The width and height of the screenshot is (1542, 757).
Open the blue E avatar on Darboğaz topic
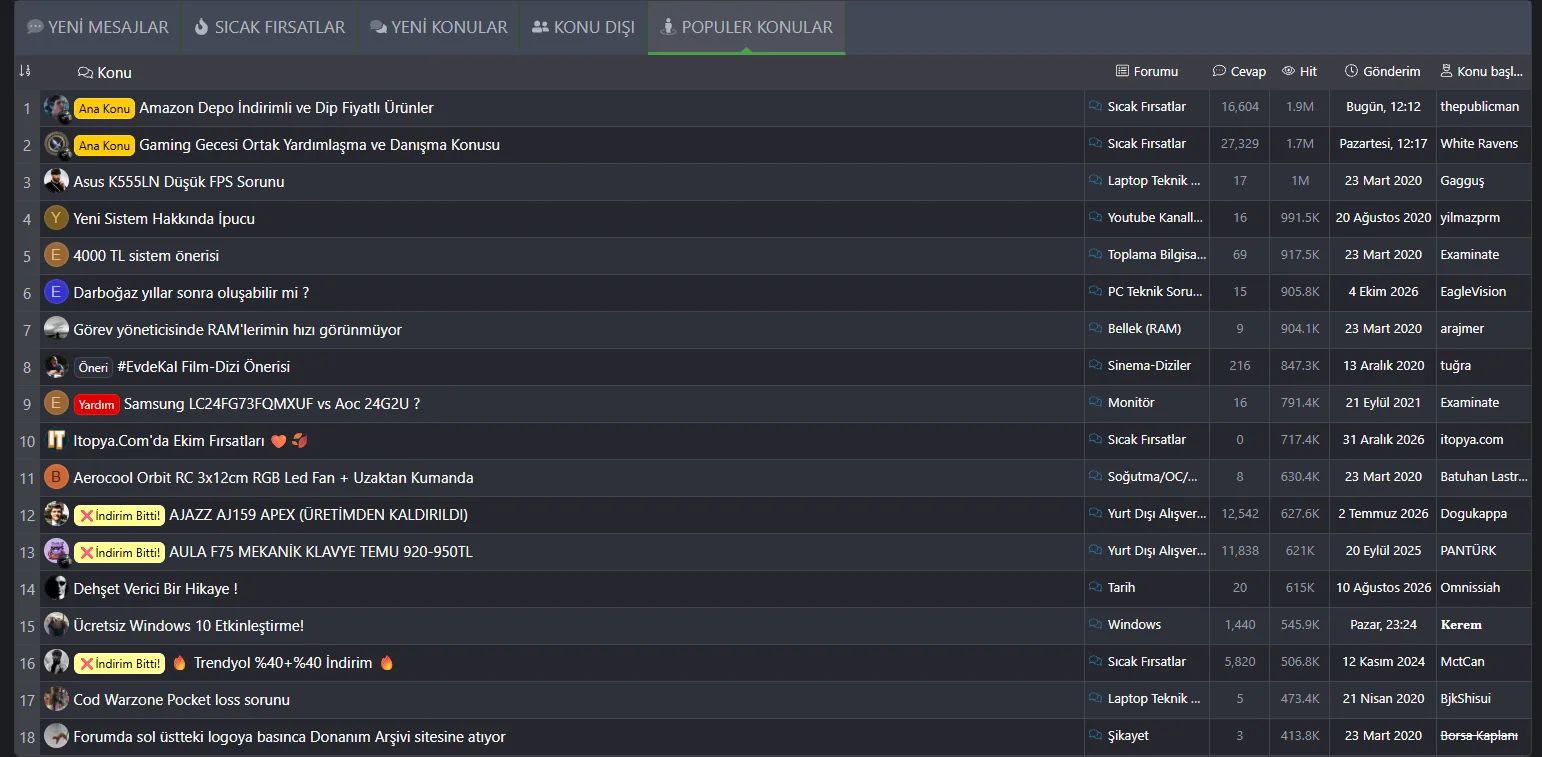tap(56, 292)
